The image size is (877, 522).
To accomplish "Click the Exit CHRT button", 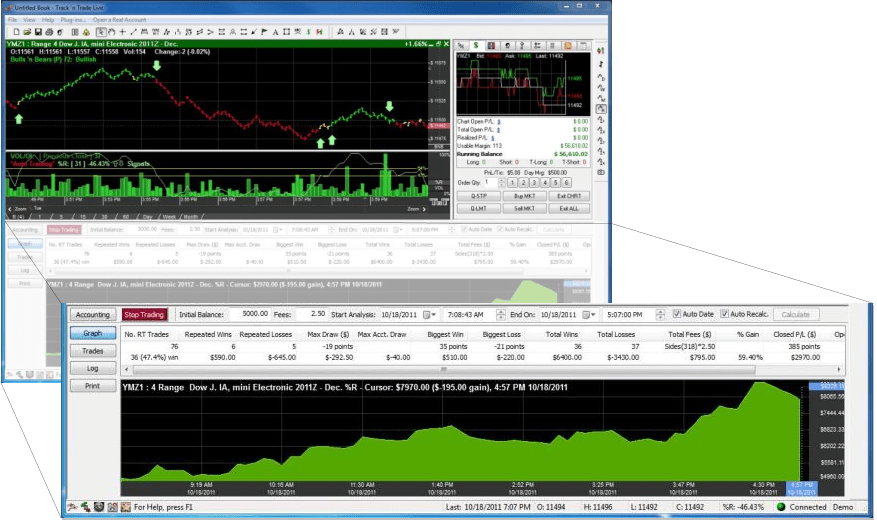I will click(569, 196).
